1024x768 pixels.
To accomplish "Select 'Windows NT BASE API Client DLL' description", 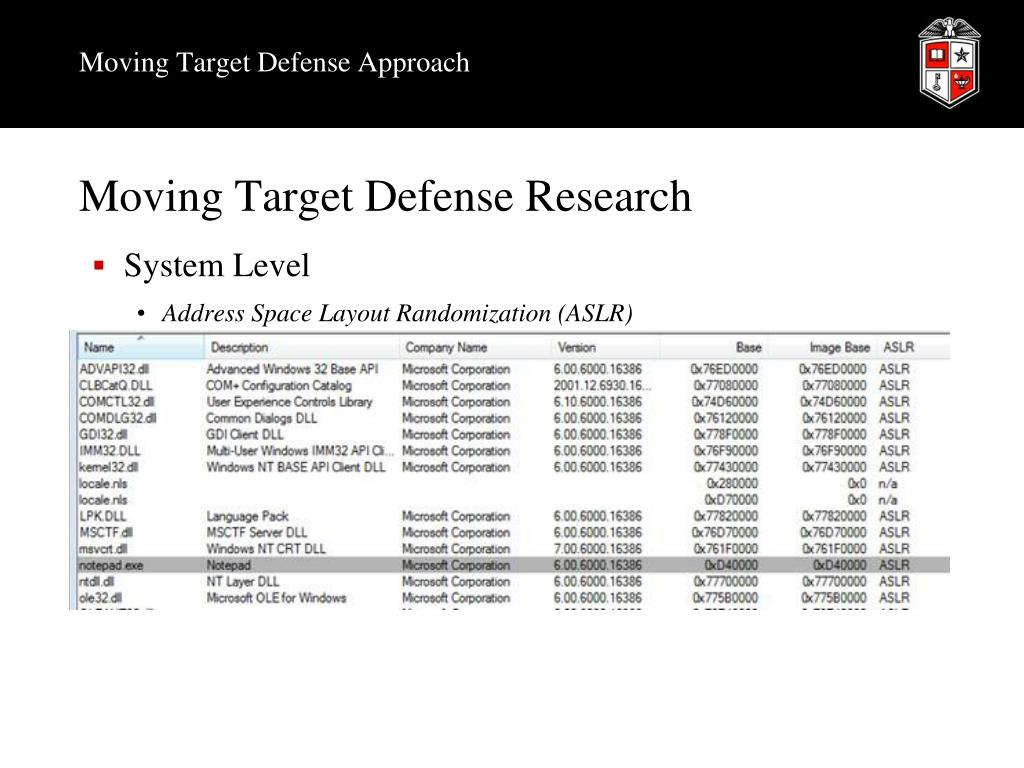I will [x=296, y=467].
